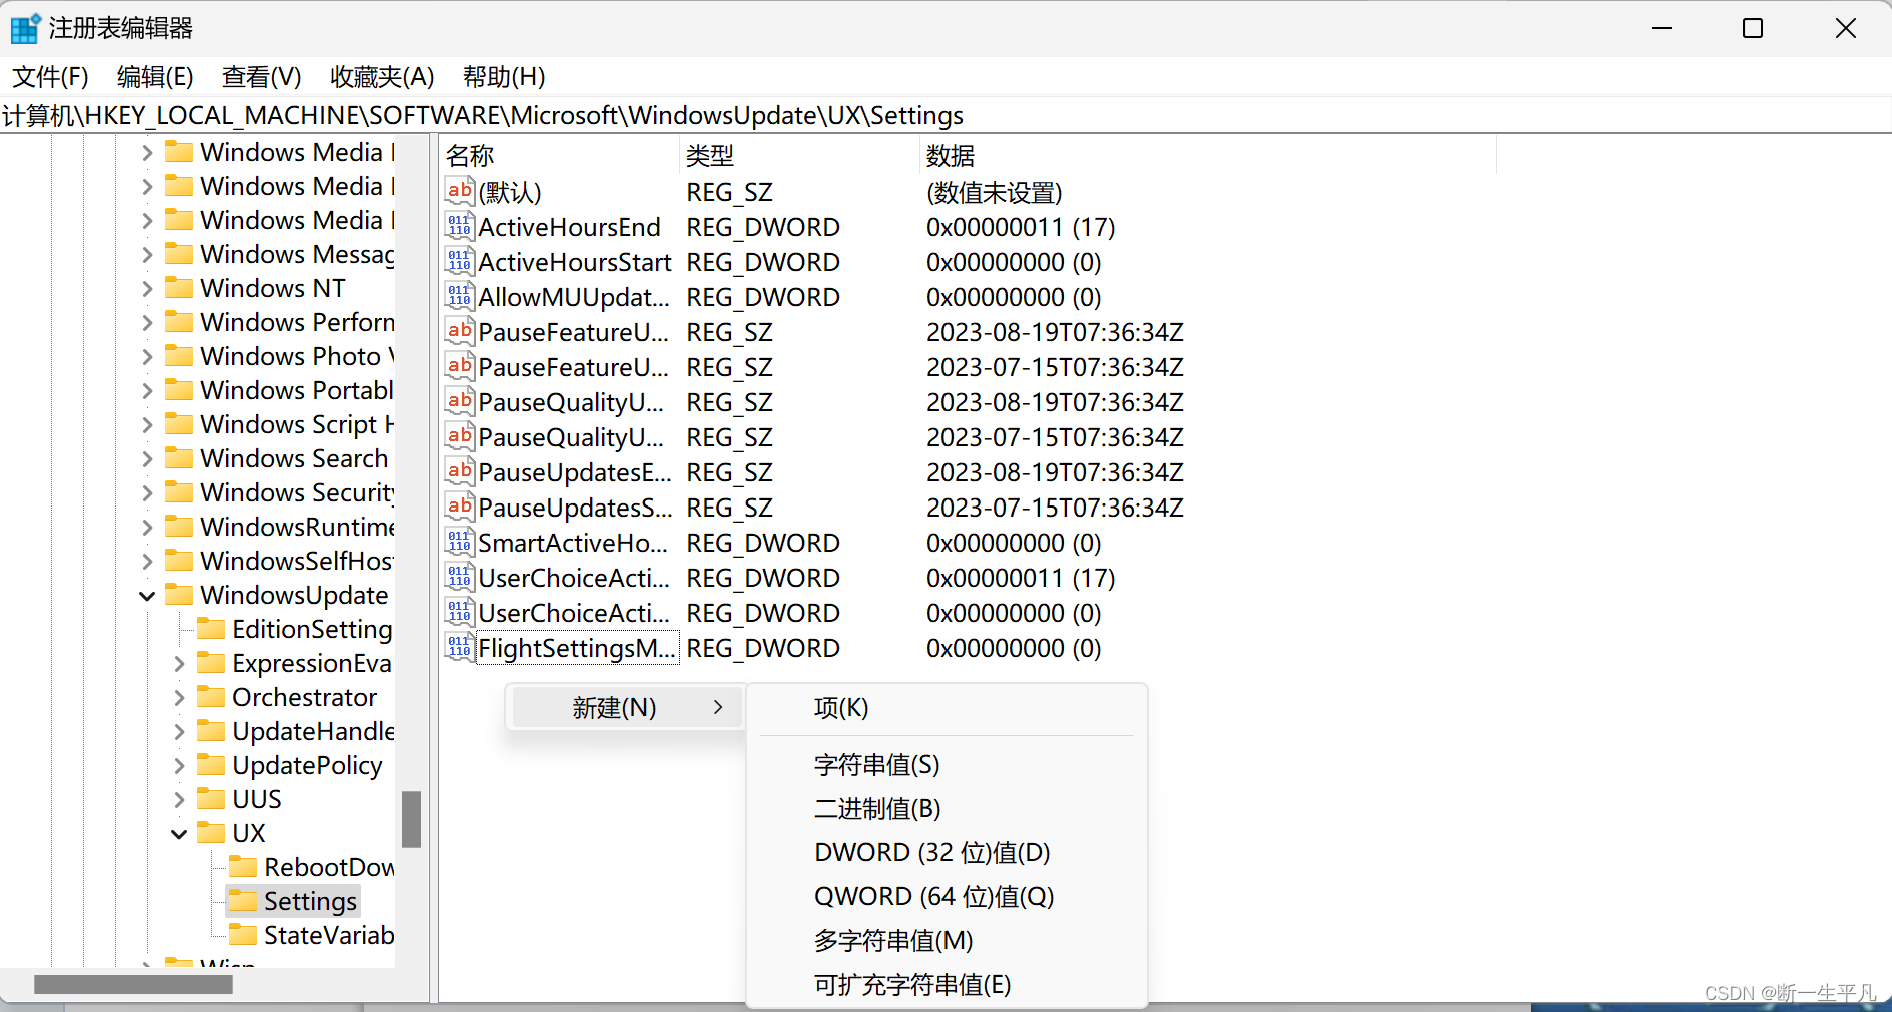Choose 字符串值(S) from new submenu
Image resolution: width=1892 pixels, height=1012 pixels.
coord(947,765)
